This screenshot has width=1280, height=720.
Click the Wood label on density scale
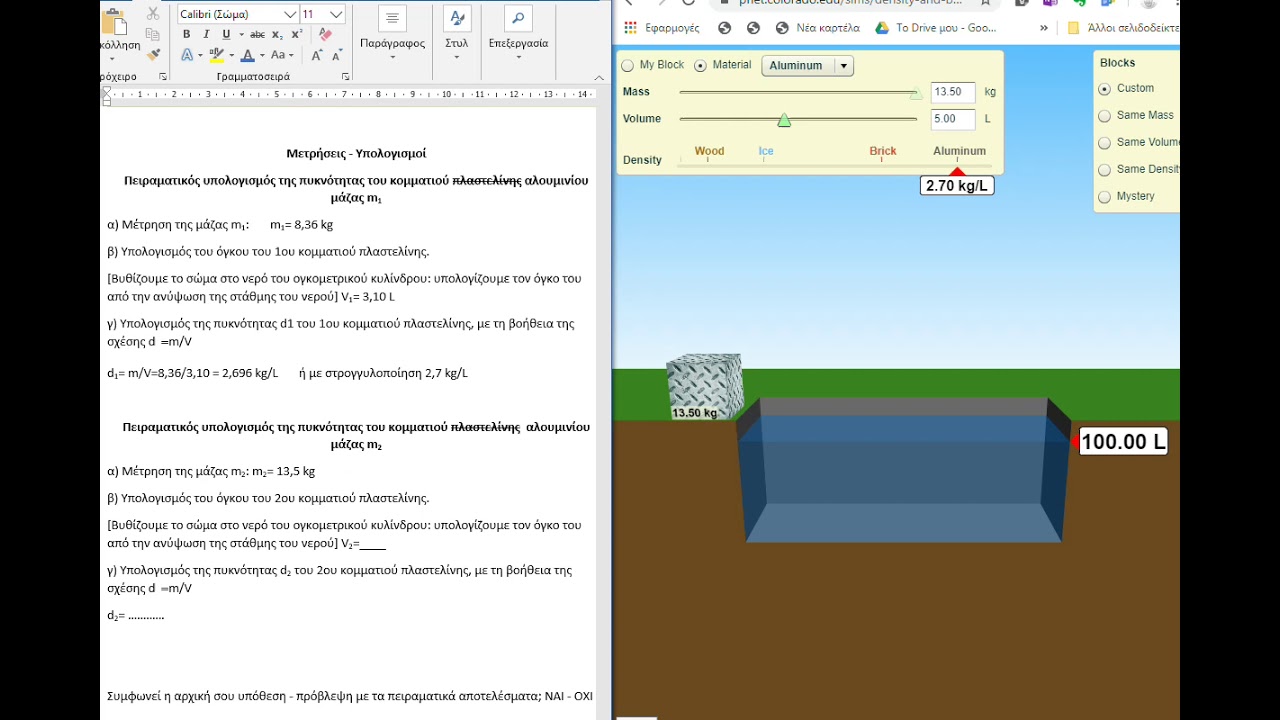click(709, 152)
